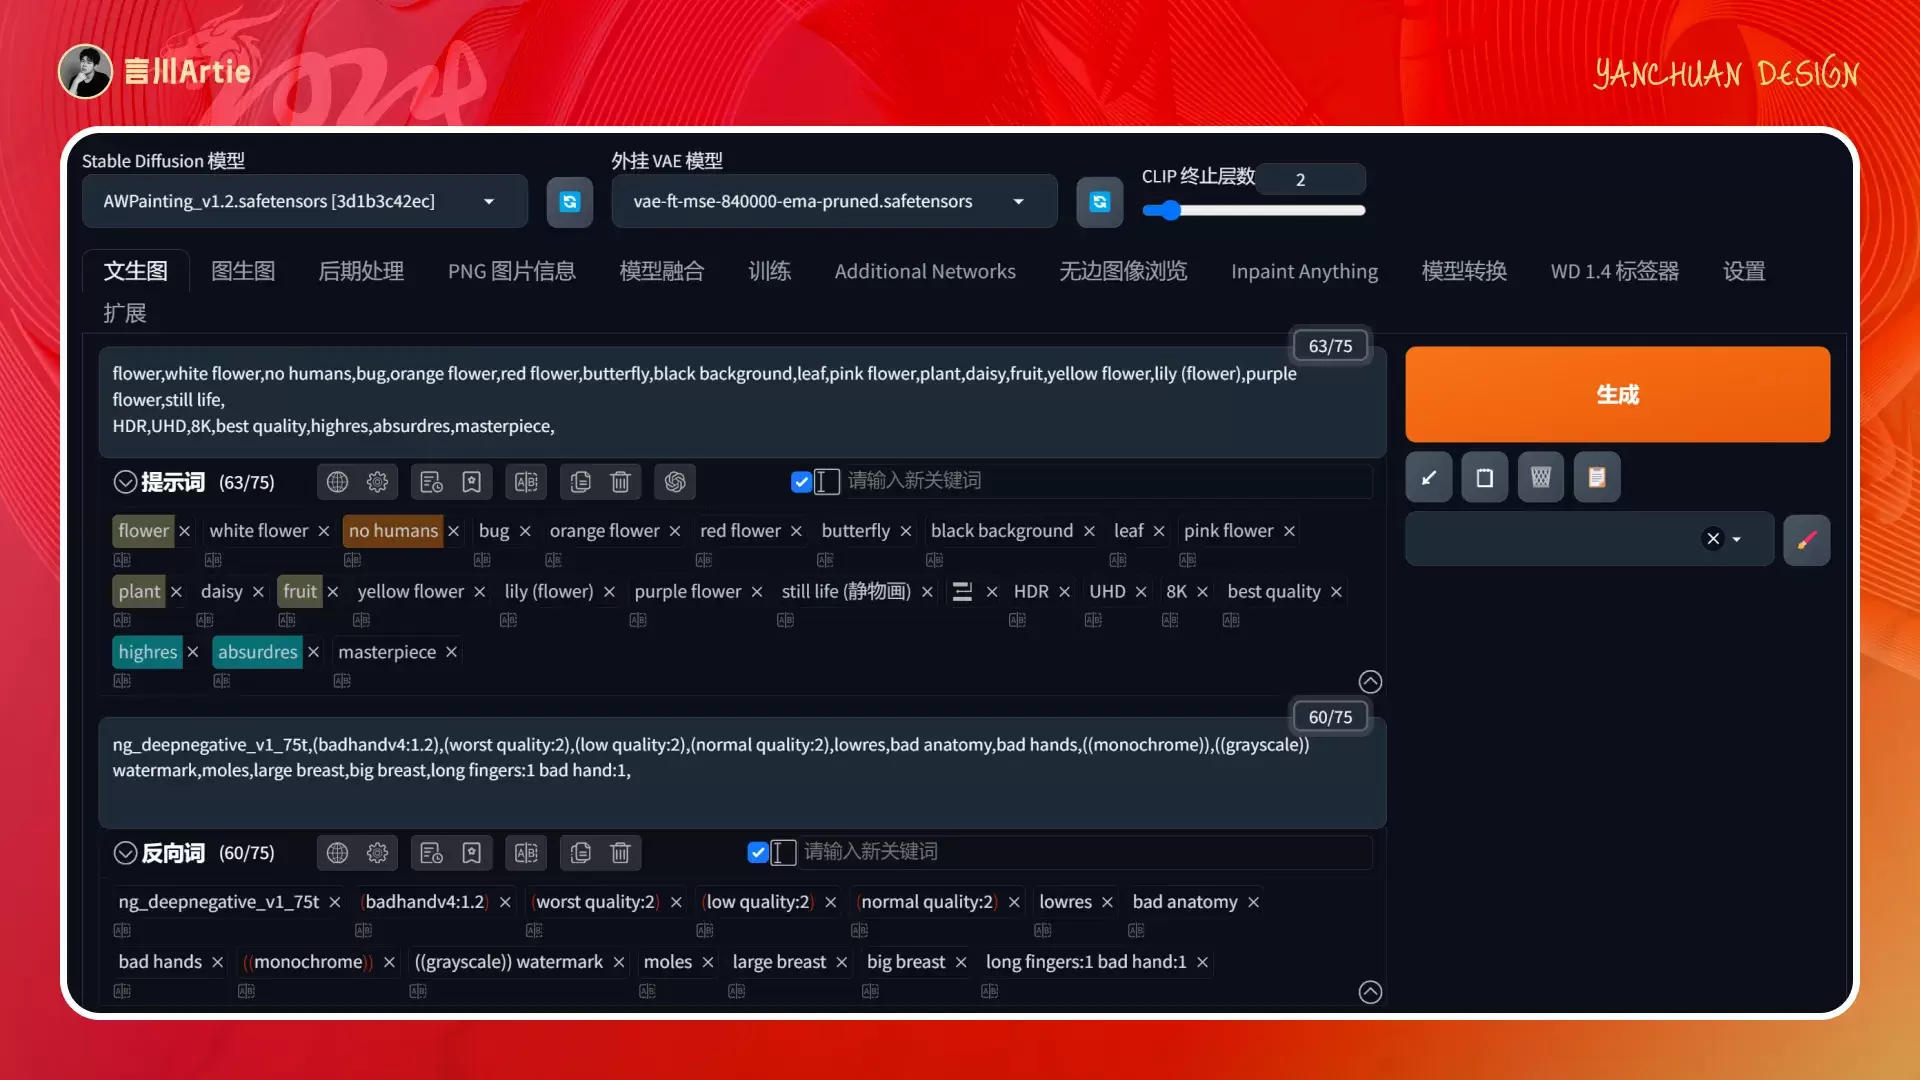Toggle the text-cursor icon beside the negative keyword input
This screenshot has height=1080, width=1920.
click(784, 852)
